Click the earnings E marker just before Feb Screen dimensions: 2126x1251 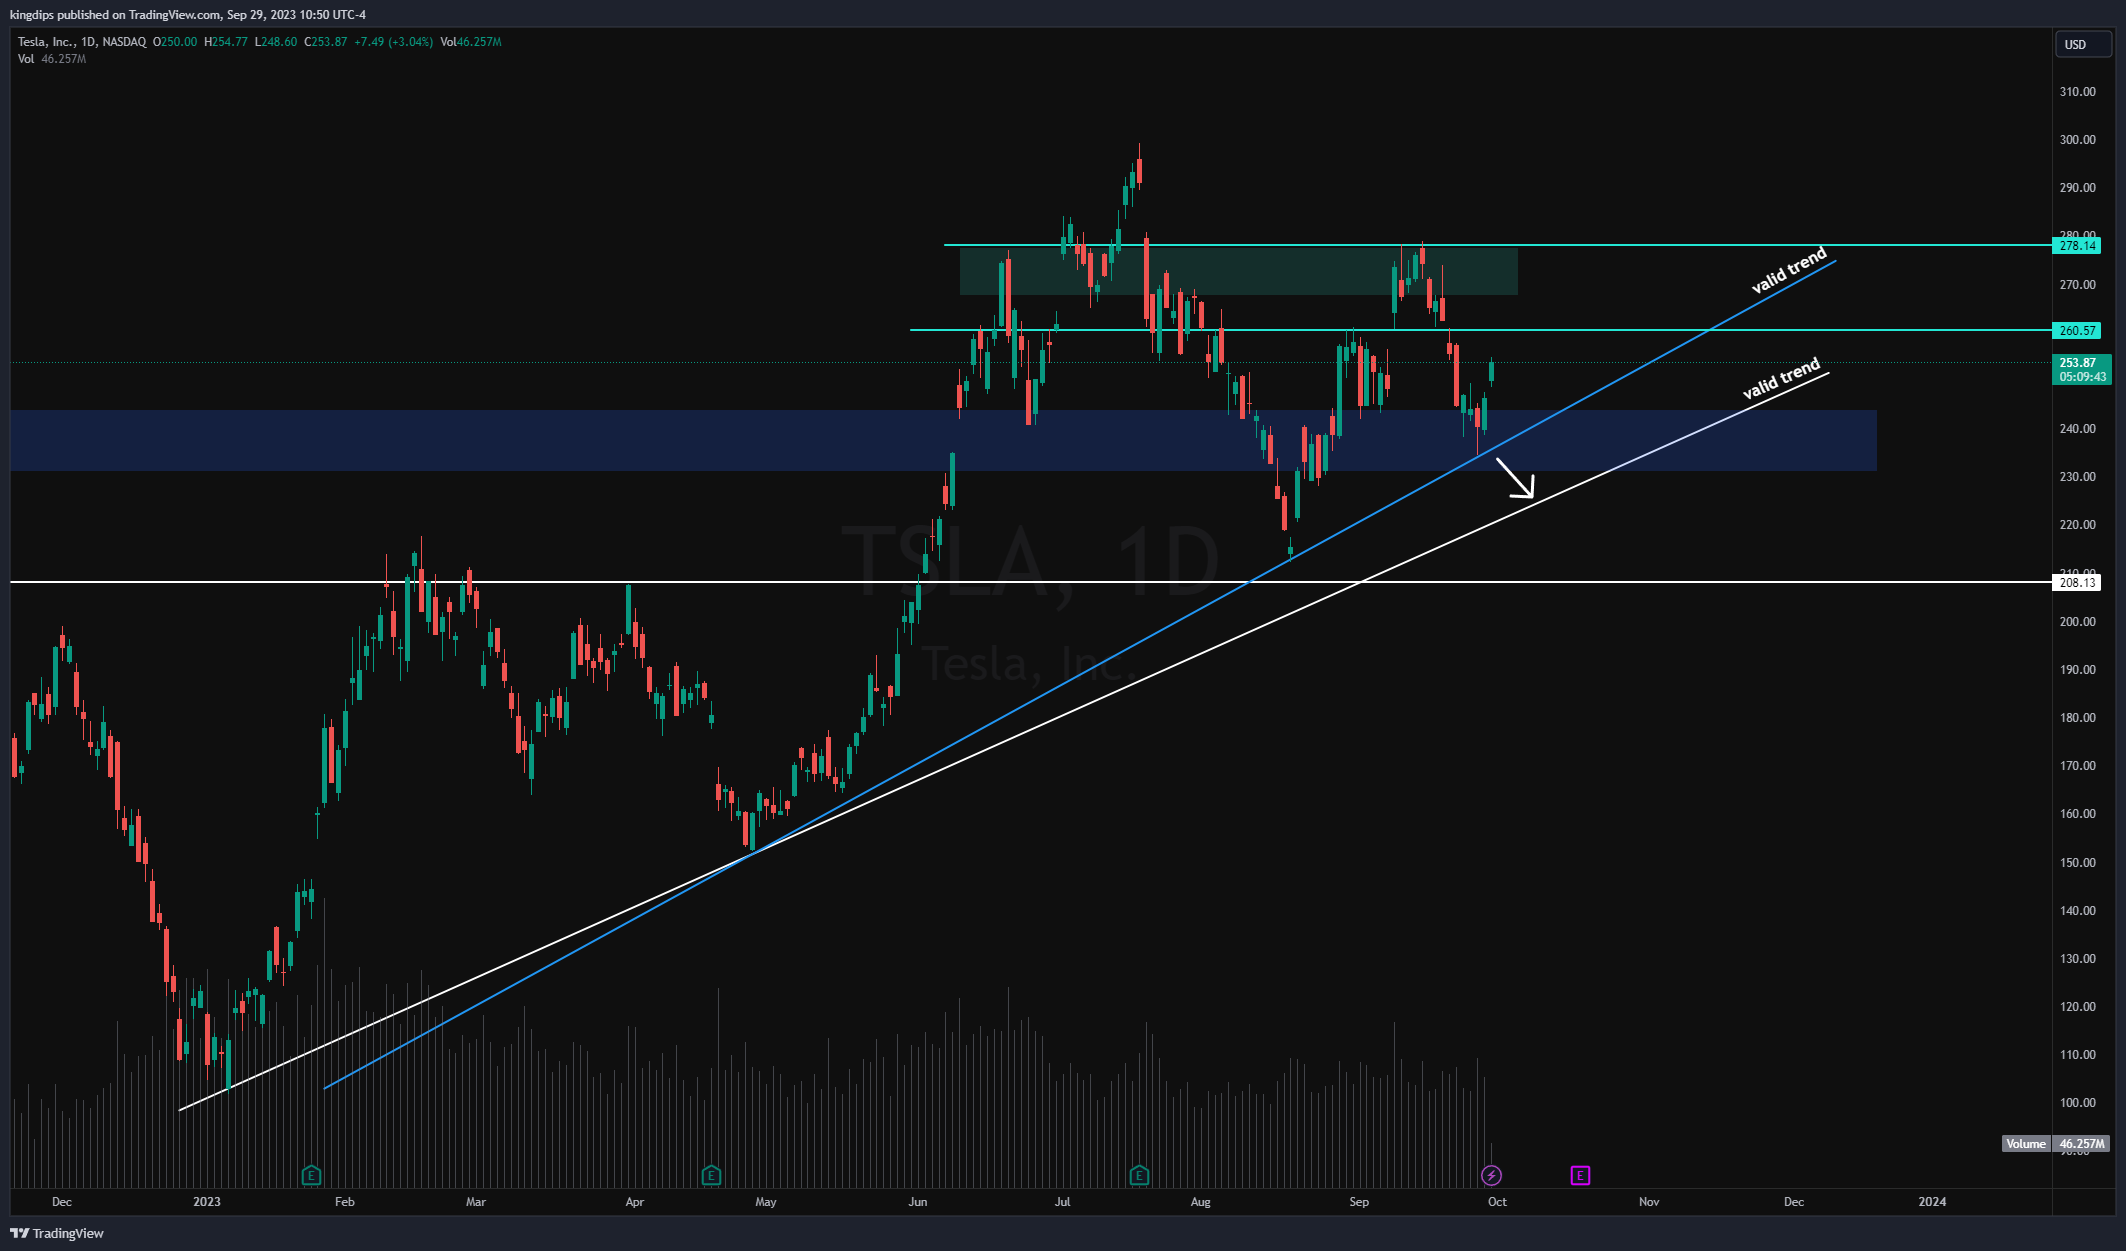click(x=311, y=1175)
